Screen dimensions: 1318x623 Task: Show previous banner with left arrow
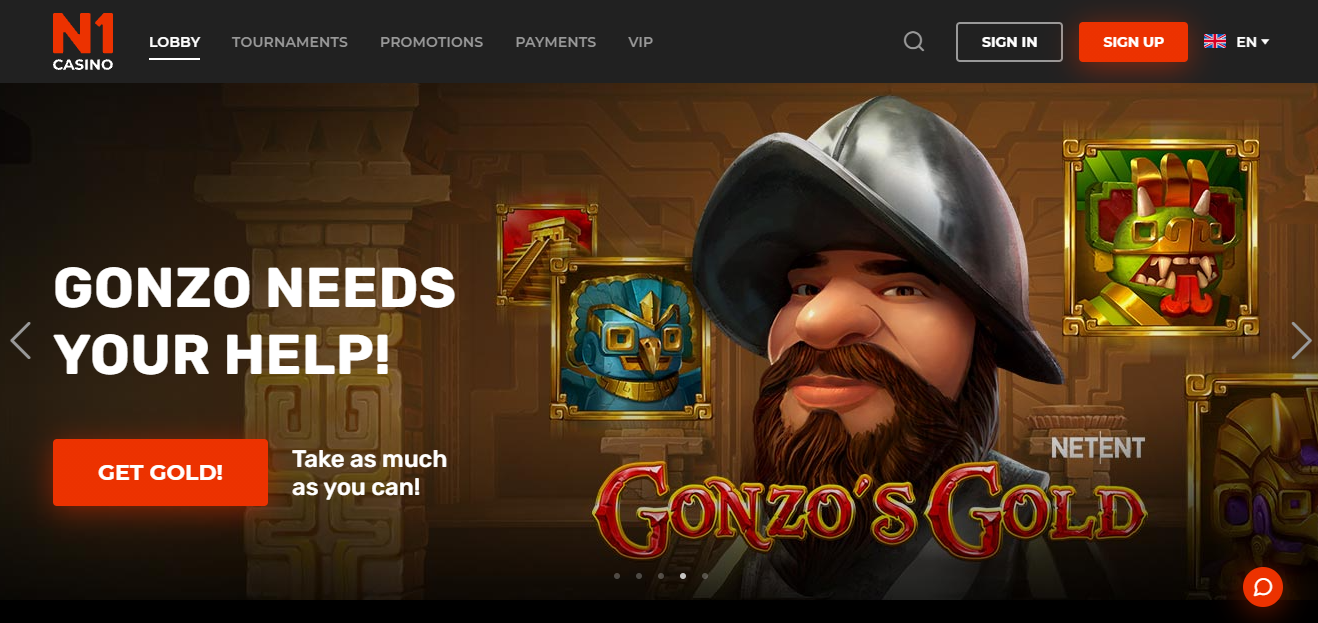click(20, 341)
